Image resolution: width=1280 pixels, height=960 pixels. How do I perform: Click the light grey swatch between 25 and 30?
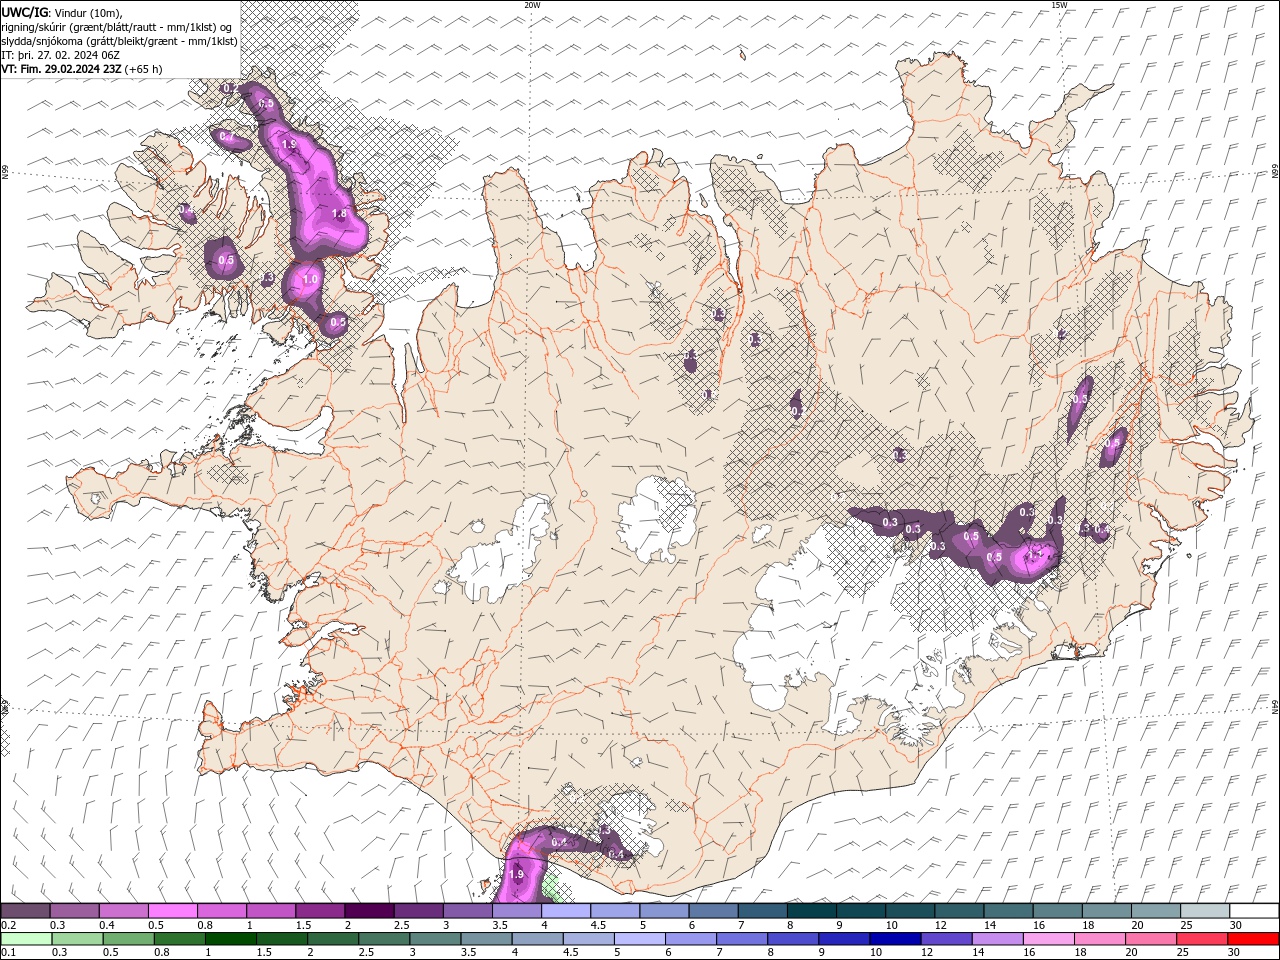click(x=1204, y=911)
